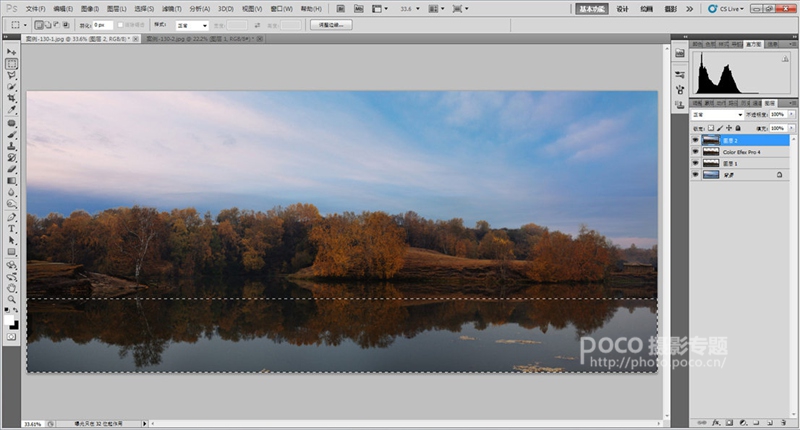This screenshot has width=800, height=430.
Task: Select the Move tool
Action: tap(11, 52)
